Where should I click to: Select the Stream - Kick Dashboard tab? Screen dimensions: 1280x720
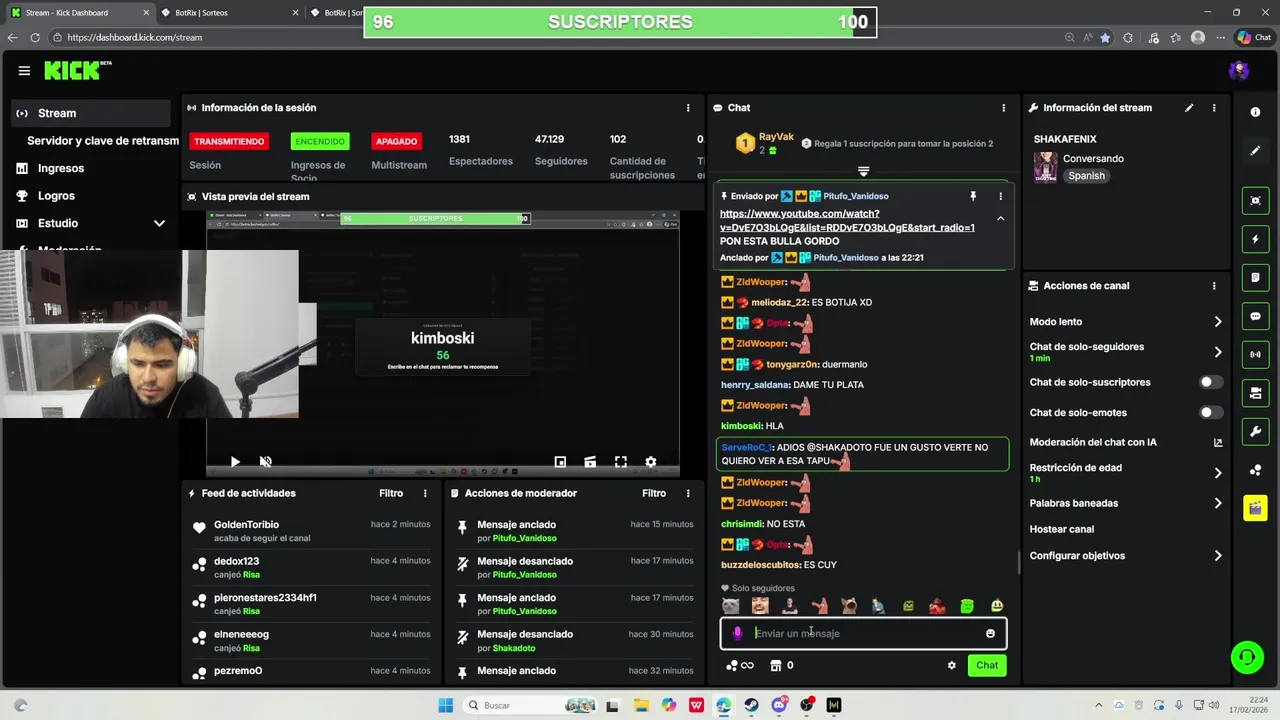tap(80, 13)
